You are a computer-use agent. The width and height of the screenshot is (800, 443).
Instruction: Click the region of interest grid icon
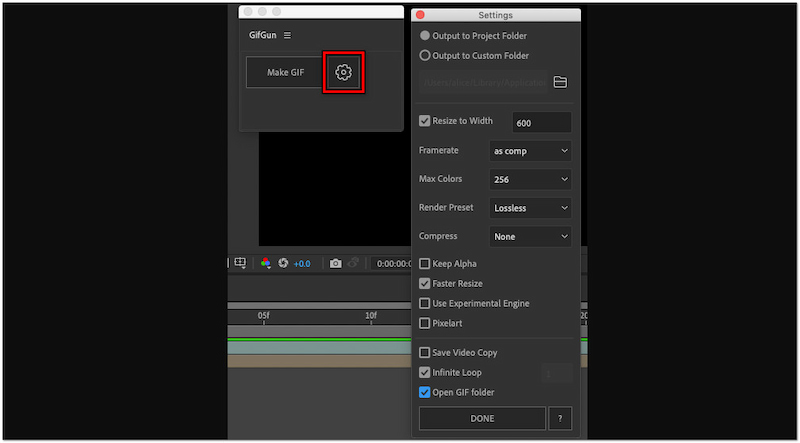[240, 263]
